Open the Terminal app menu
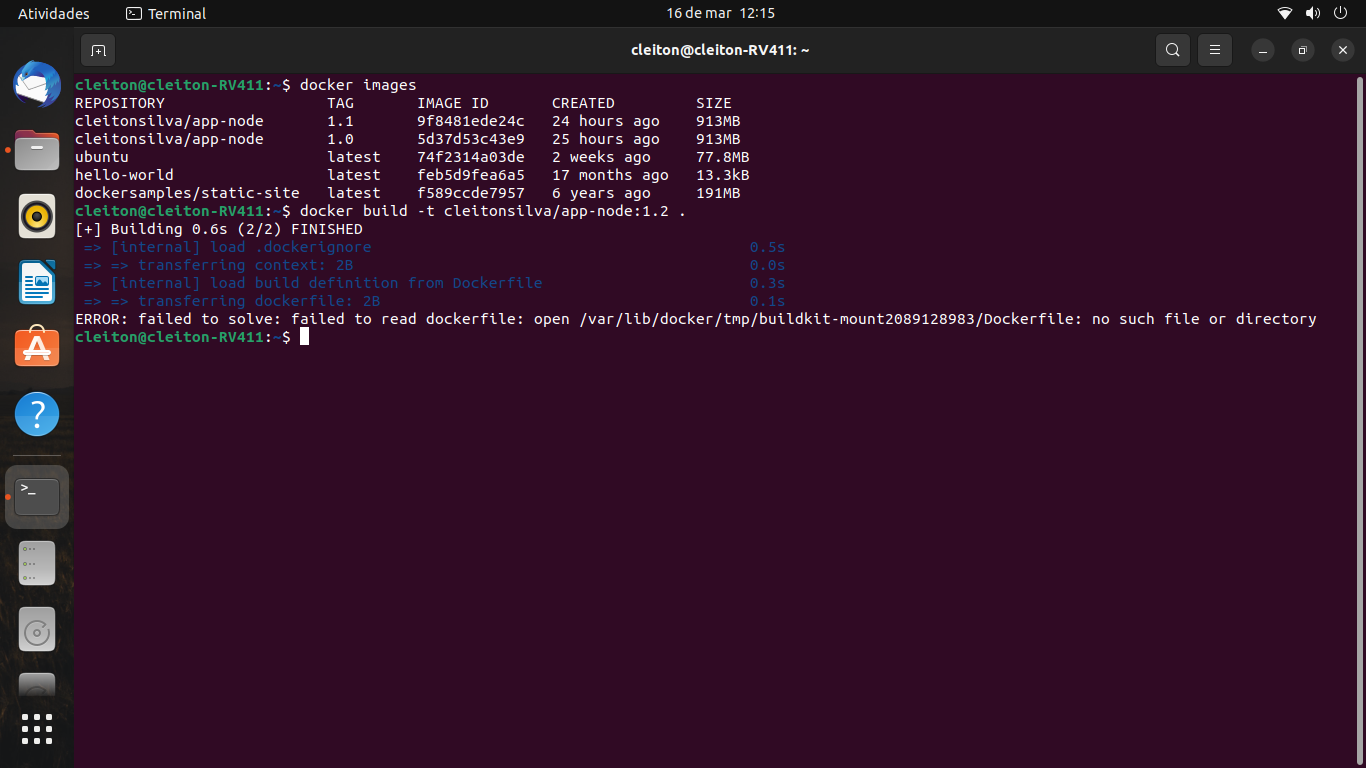Image resolution: width=1366 pixels, height=768 pixels. coord(166,14)
